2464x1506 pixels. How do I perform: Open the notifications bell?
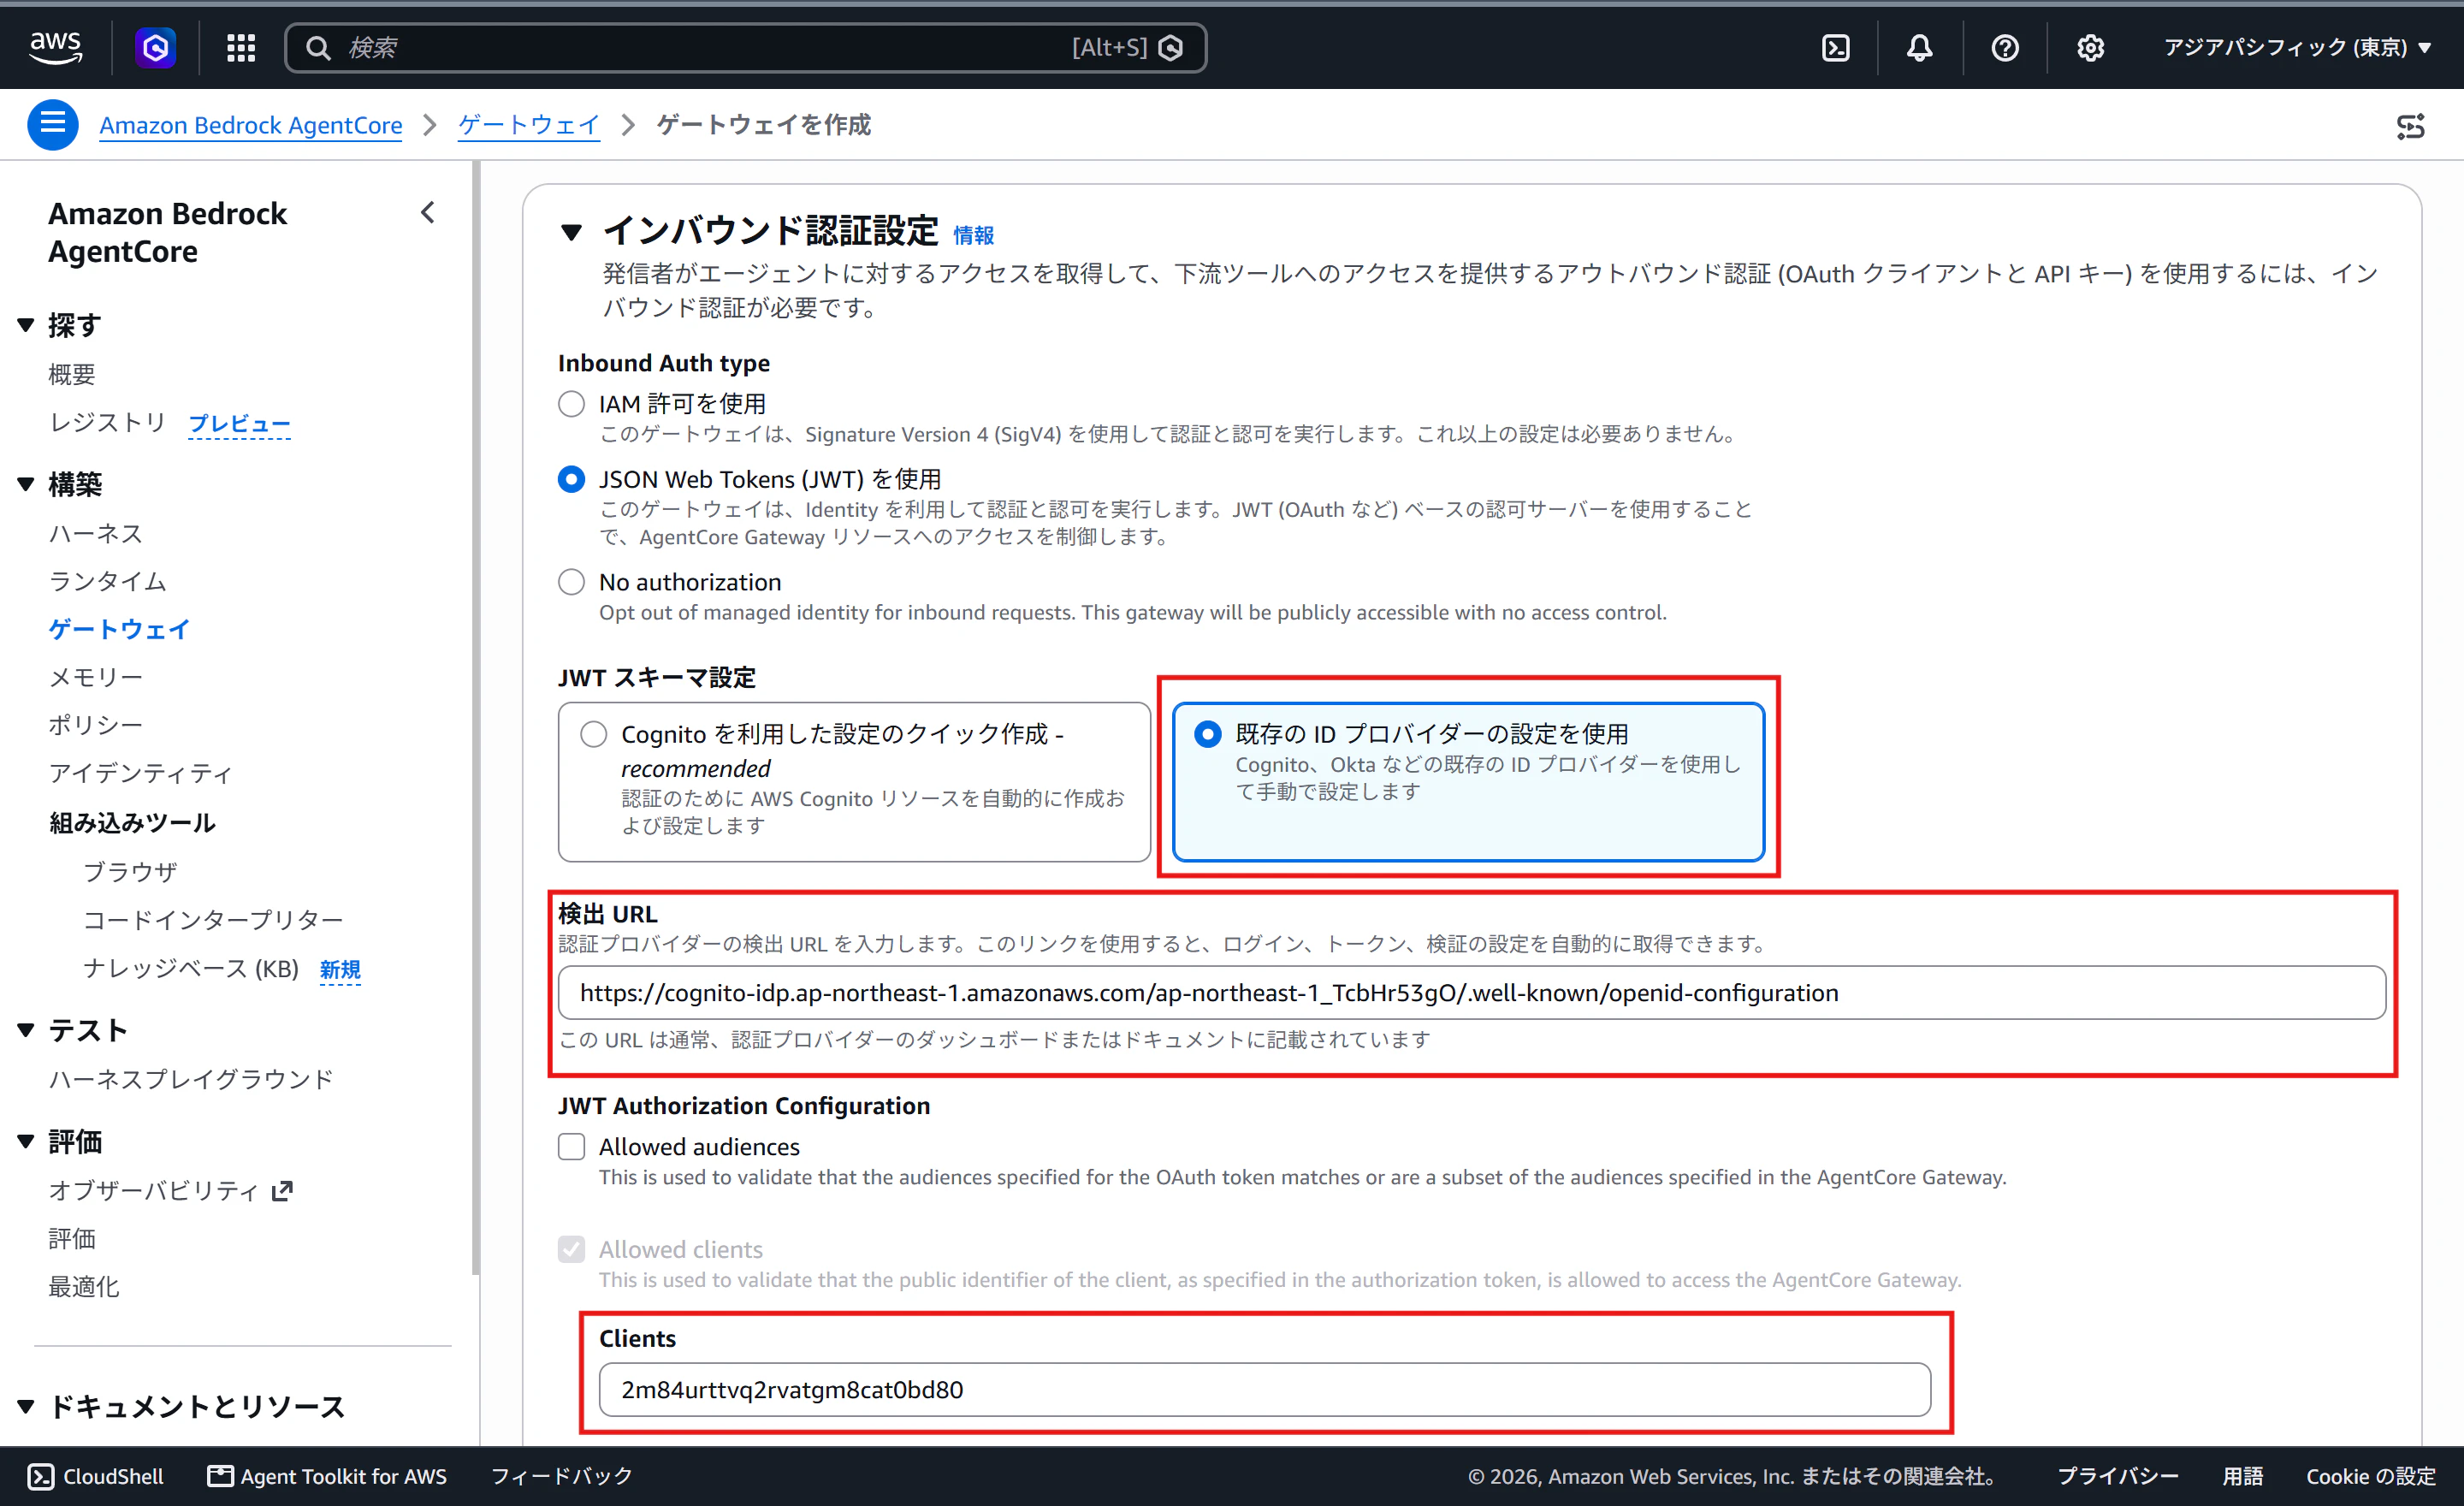1919,47
